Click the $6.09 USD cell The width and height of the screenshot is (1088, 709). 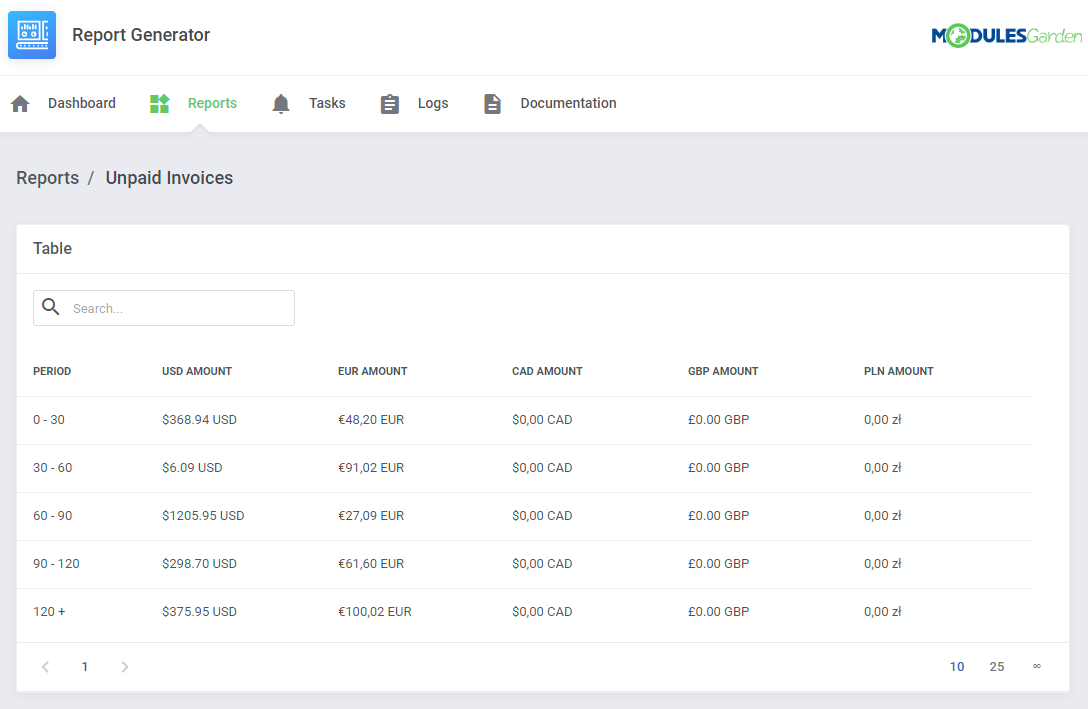[x=192, y=468]
